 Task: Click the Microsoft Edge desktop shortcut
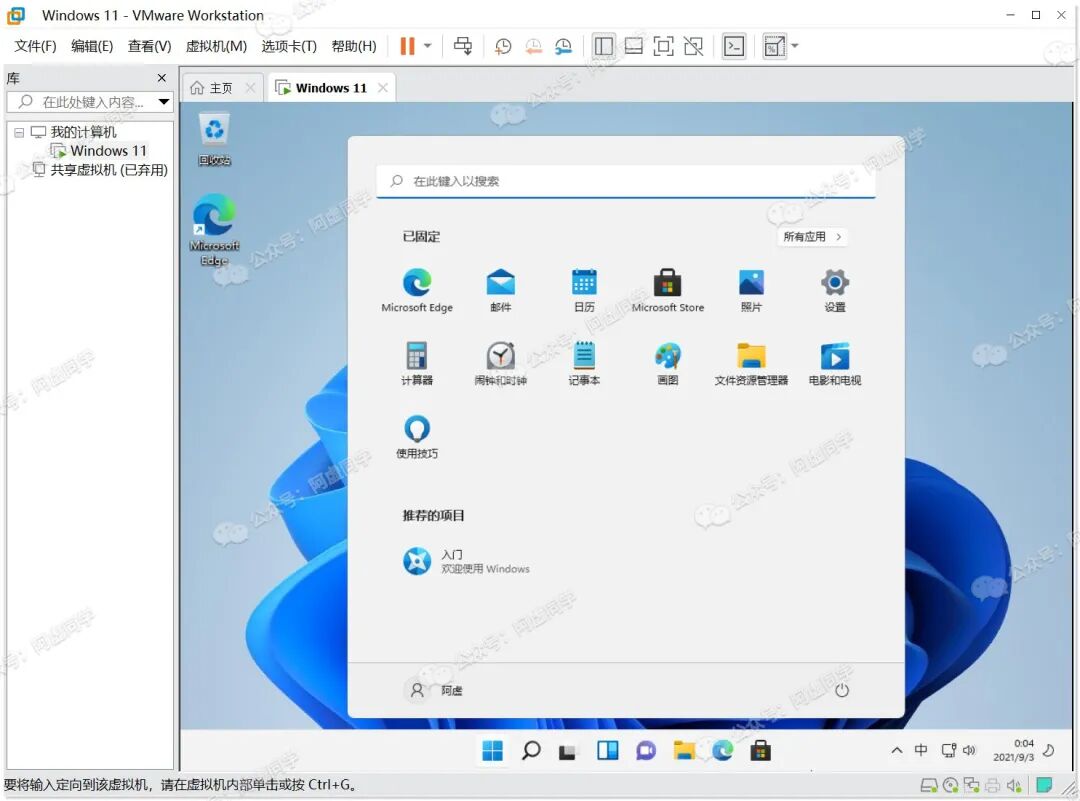tap(214, 229)
